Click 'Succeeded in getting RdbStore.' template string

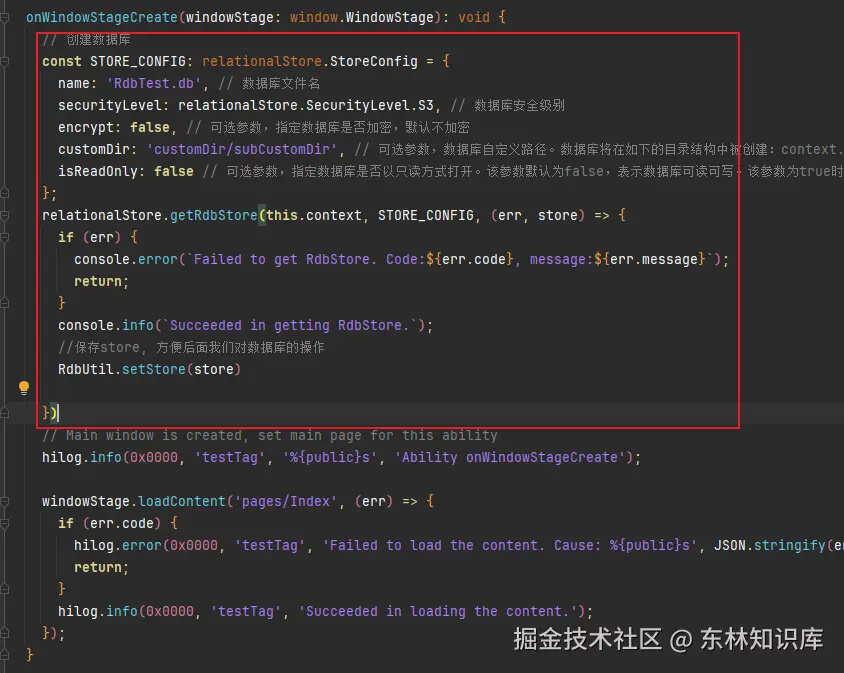pyautogui.click(x=290, y=326)
